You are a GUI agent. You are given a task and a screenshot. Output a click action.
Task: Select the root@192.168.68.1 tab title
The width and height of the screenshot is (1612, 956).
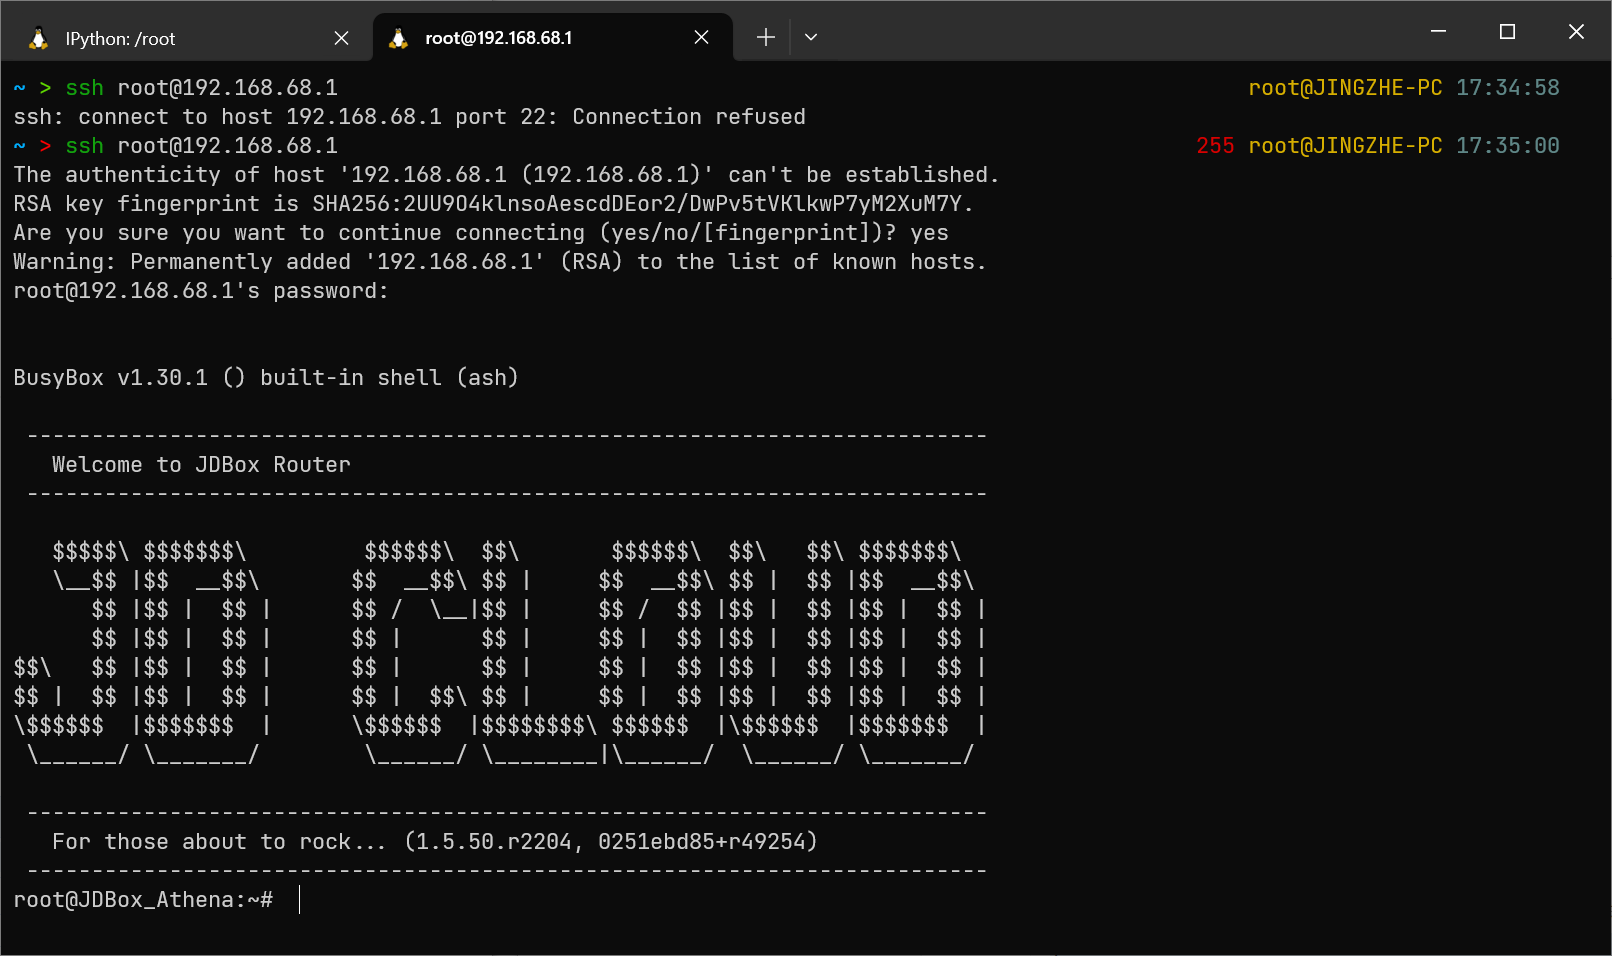(498, 38)
